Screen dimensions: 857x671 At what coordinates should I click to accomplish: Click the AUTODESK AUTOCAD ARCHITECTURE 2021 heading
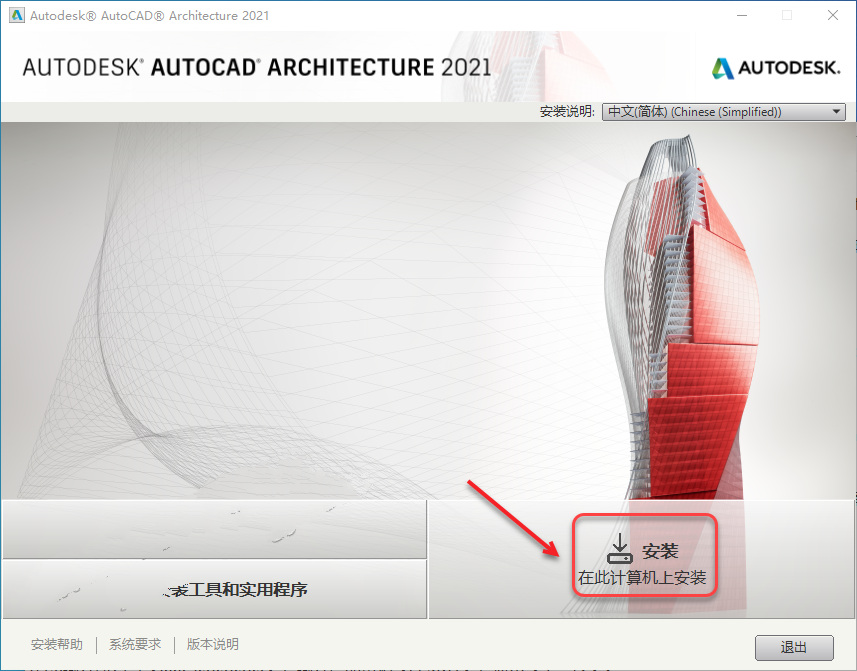click(257, 67)
